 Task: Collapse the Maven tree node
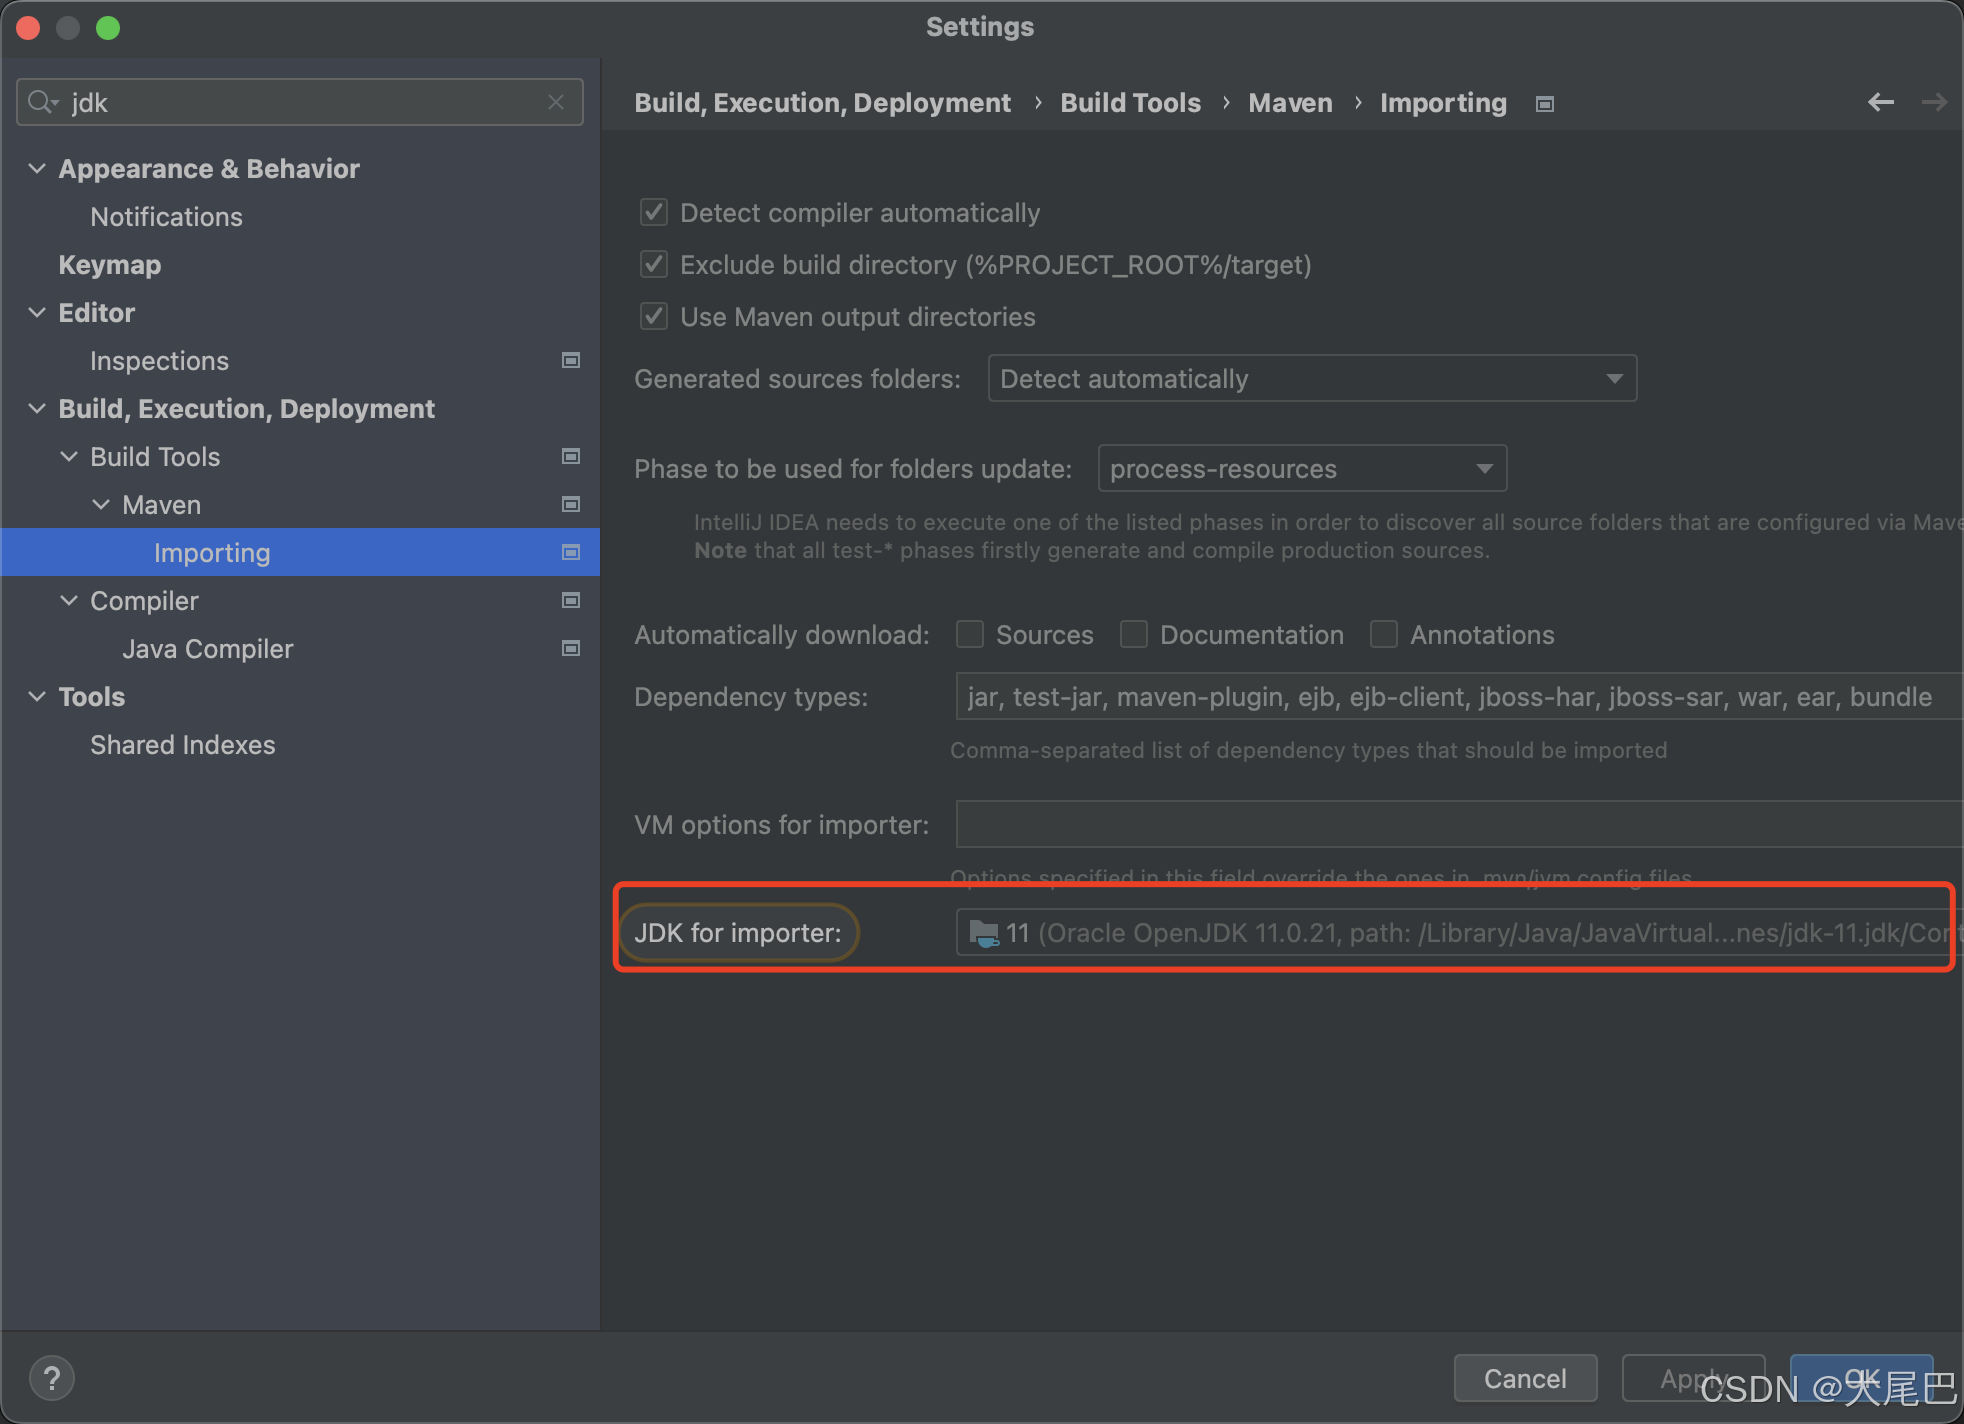(101, 504)
